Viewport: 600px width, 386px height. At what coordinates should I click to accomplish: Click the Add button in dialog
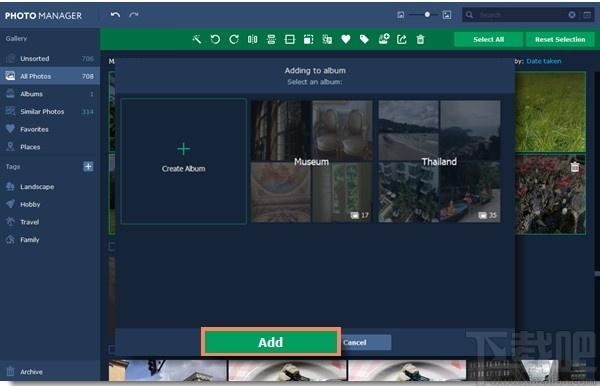click(x=271, y=342)
